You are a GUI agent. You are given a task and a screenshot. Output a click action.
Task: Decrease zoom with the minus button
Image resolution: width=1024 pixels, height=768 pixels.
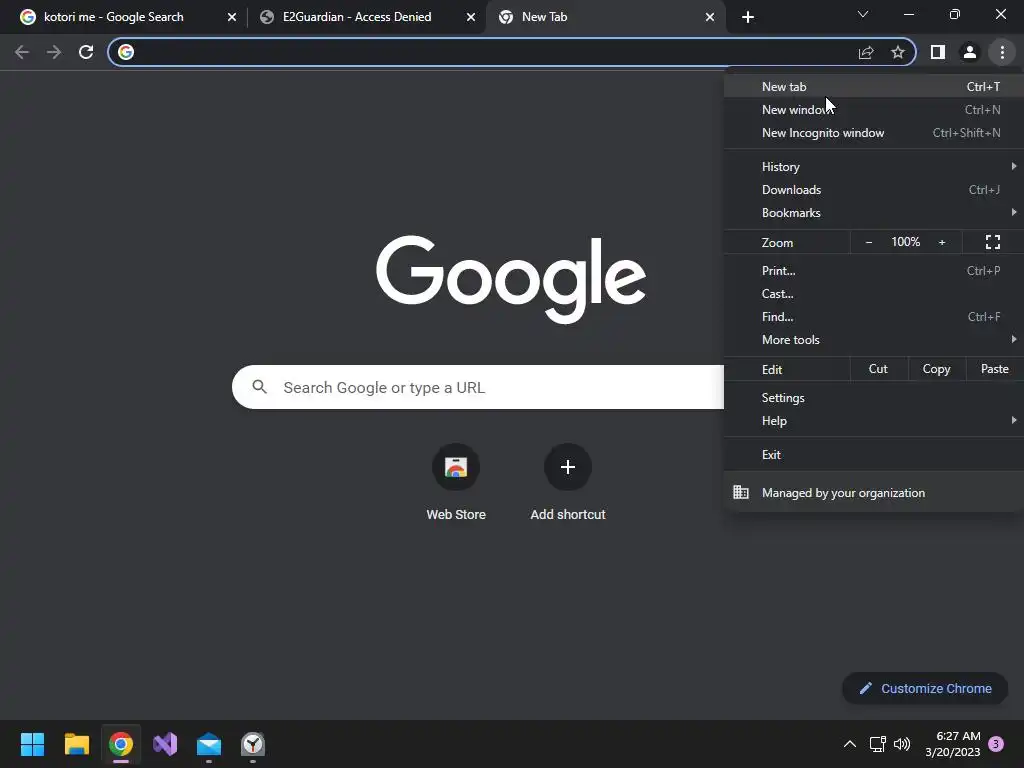pos(869,242)
